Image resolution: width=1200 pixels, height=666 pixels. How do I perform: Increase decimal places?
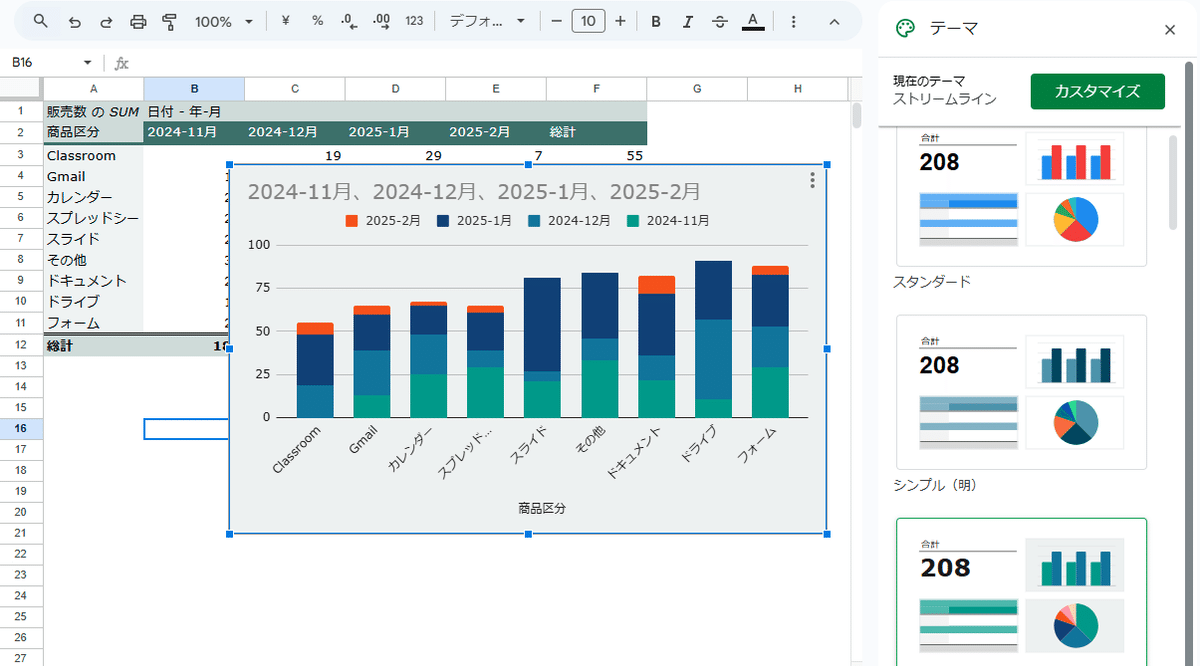(x=381, y=21)
